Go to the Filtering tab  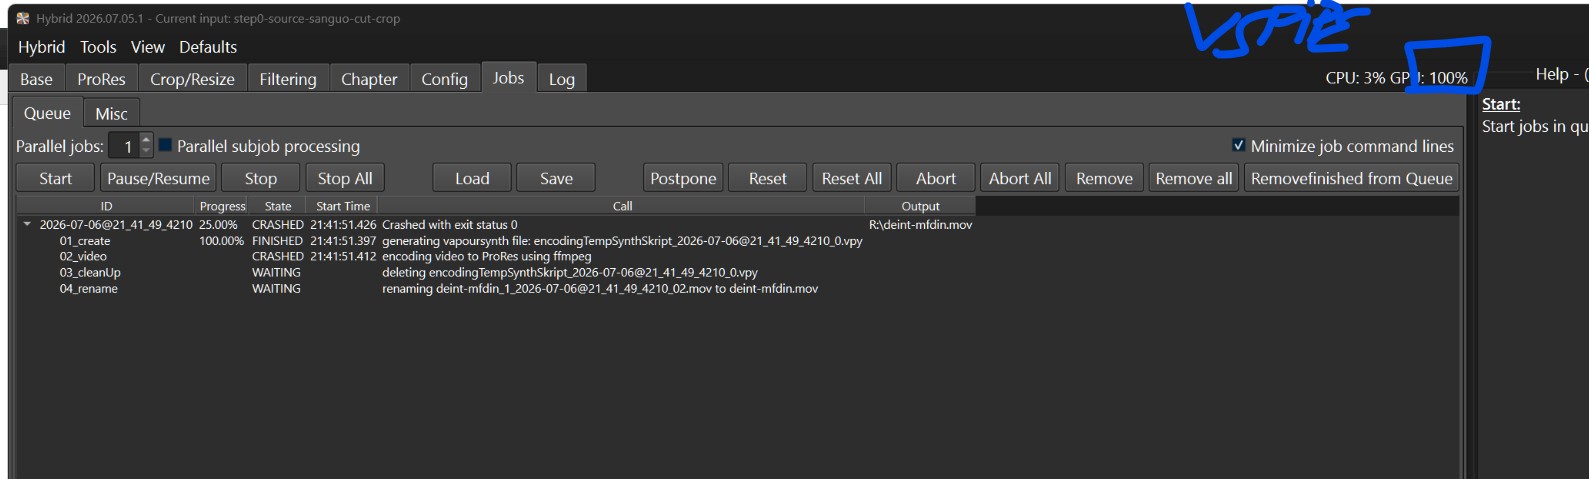pos(288,79)
